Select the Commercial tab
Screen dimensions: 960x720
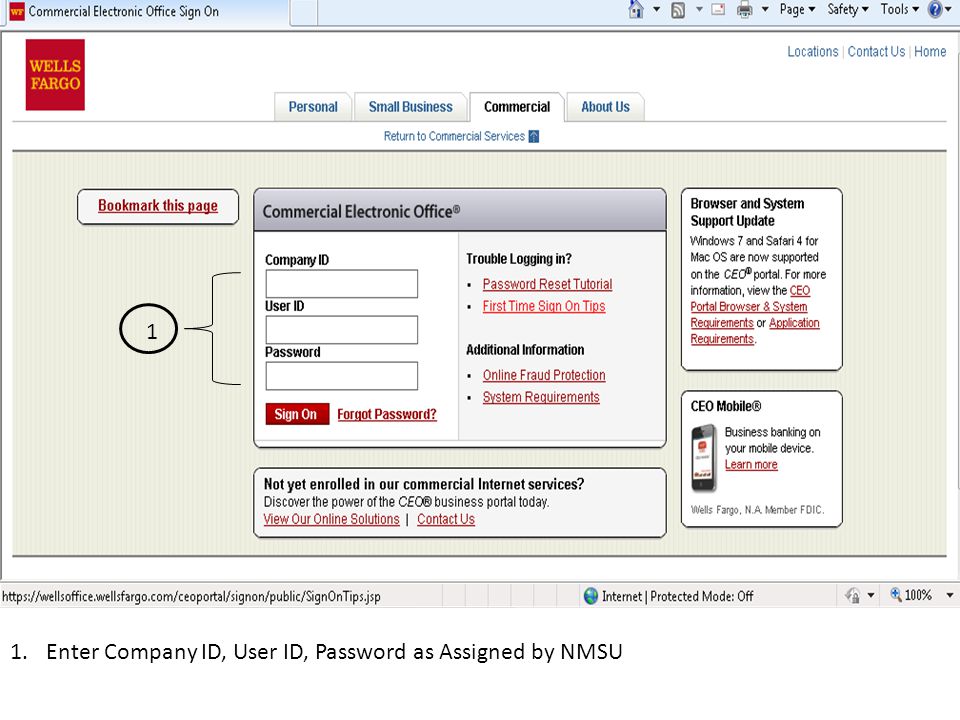[x=517, y=107]
